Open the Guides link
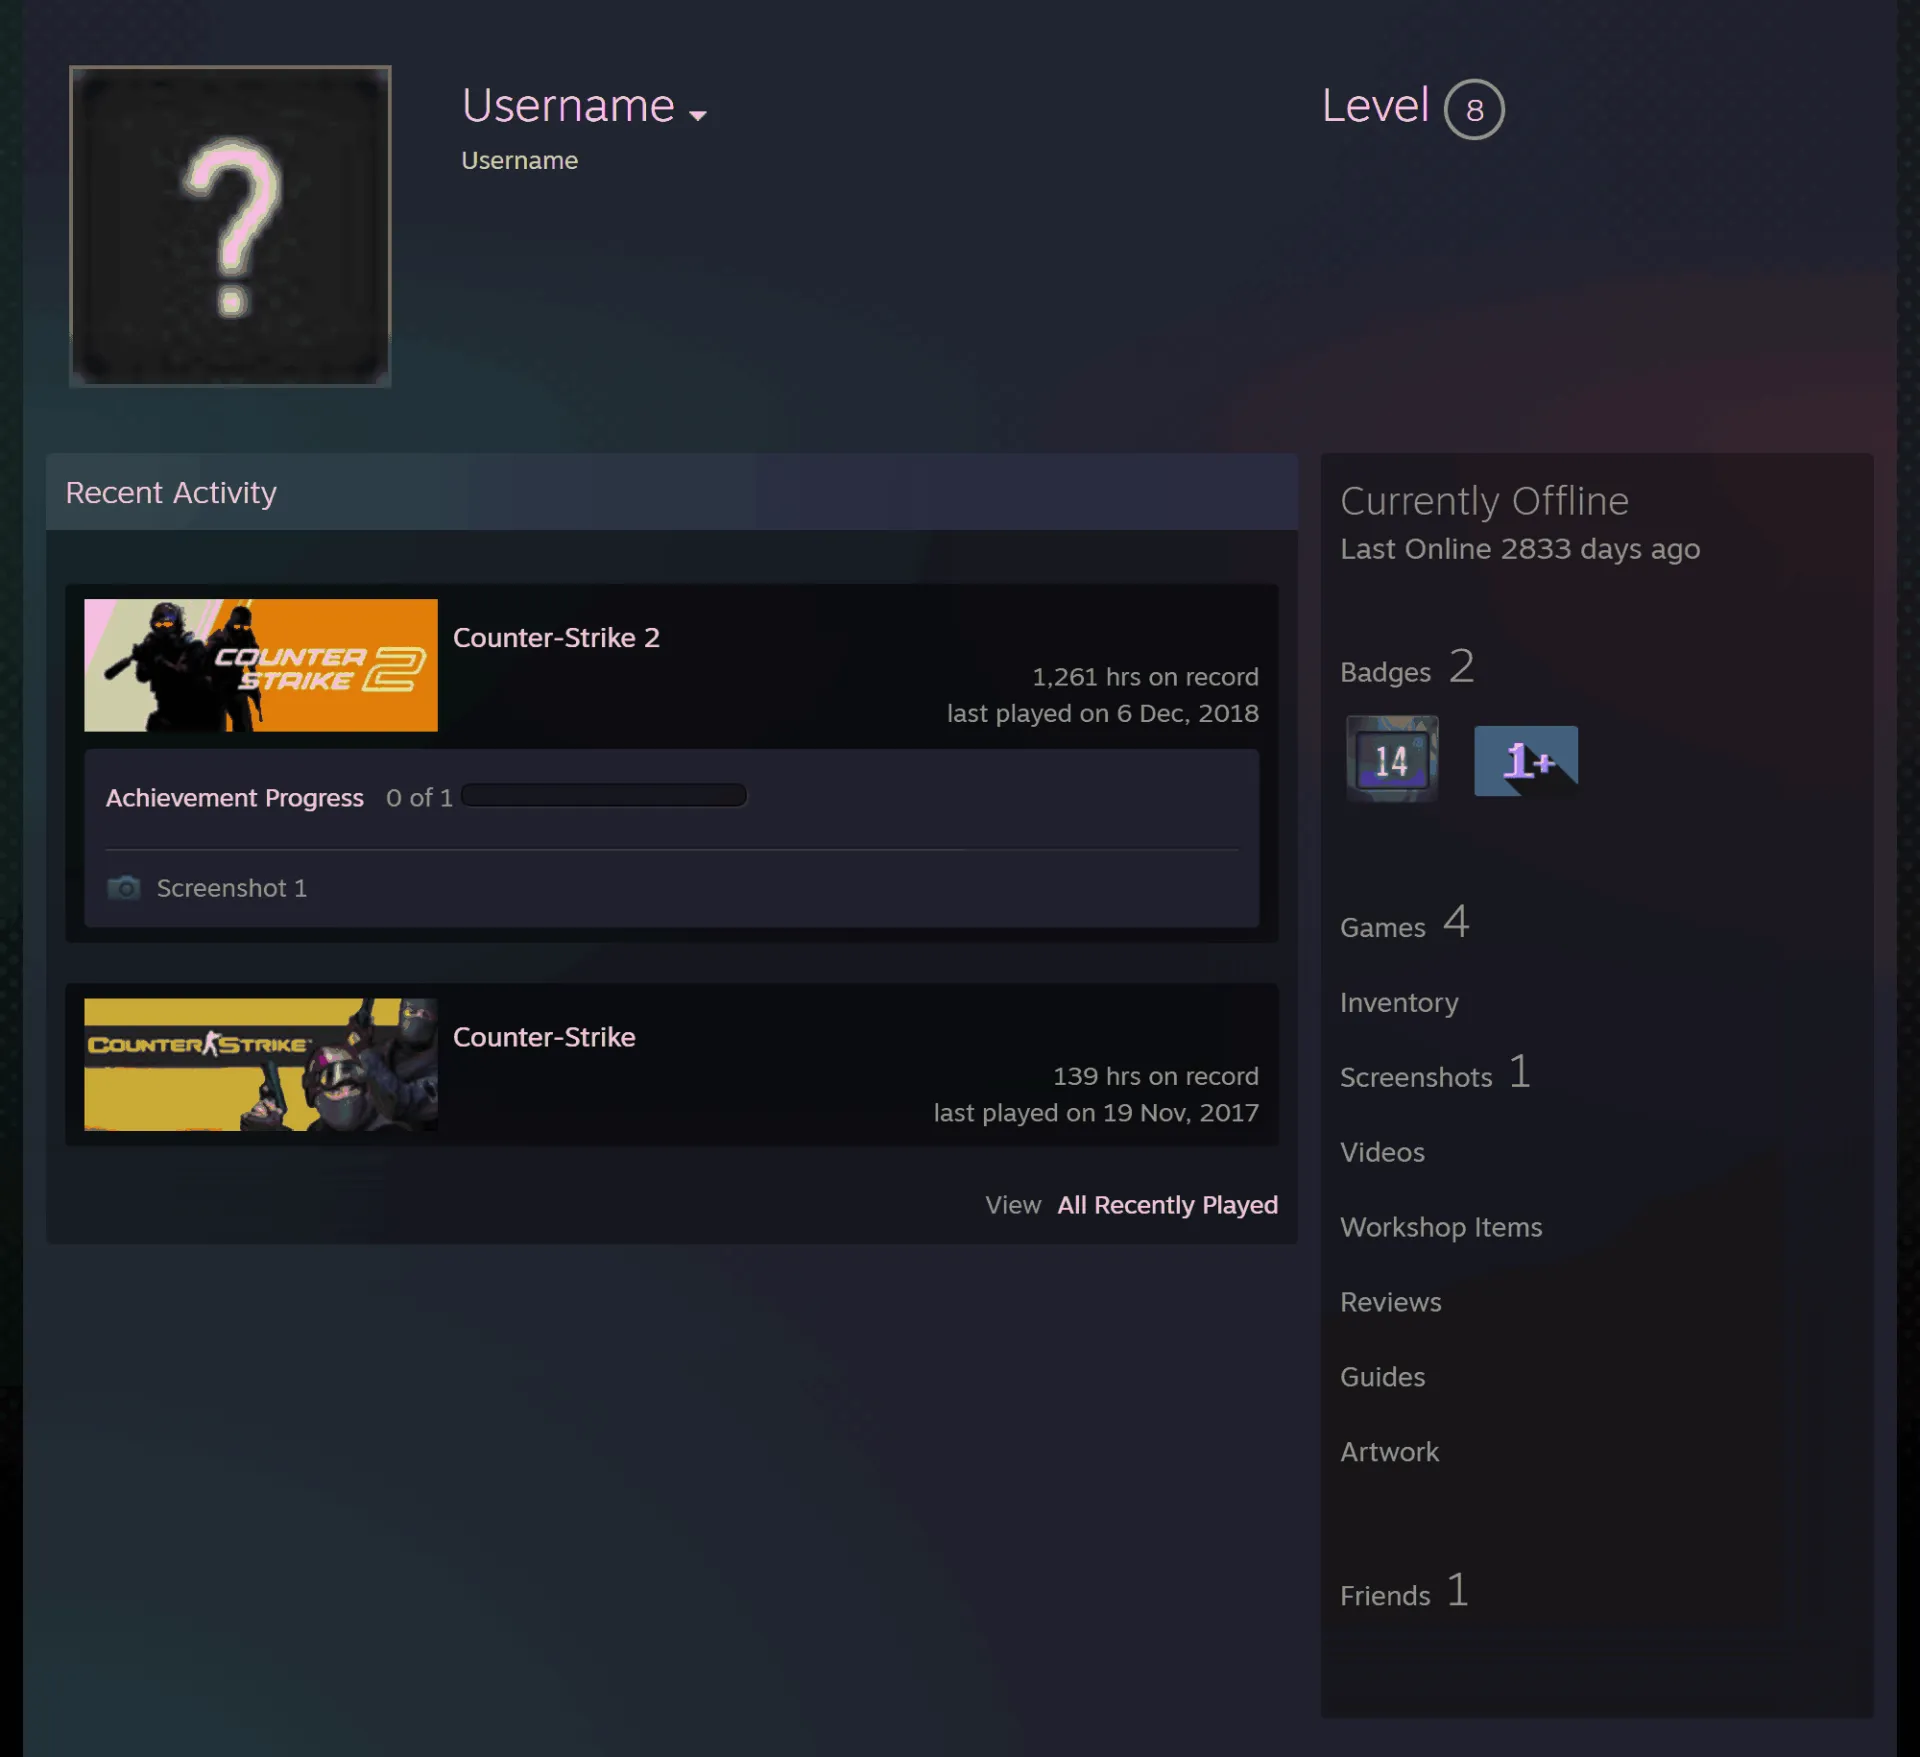1920x1757 pixels. pos(1382,1377)
